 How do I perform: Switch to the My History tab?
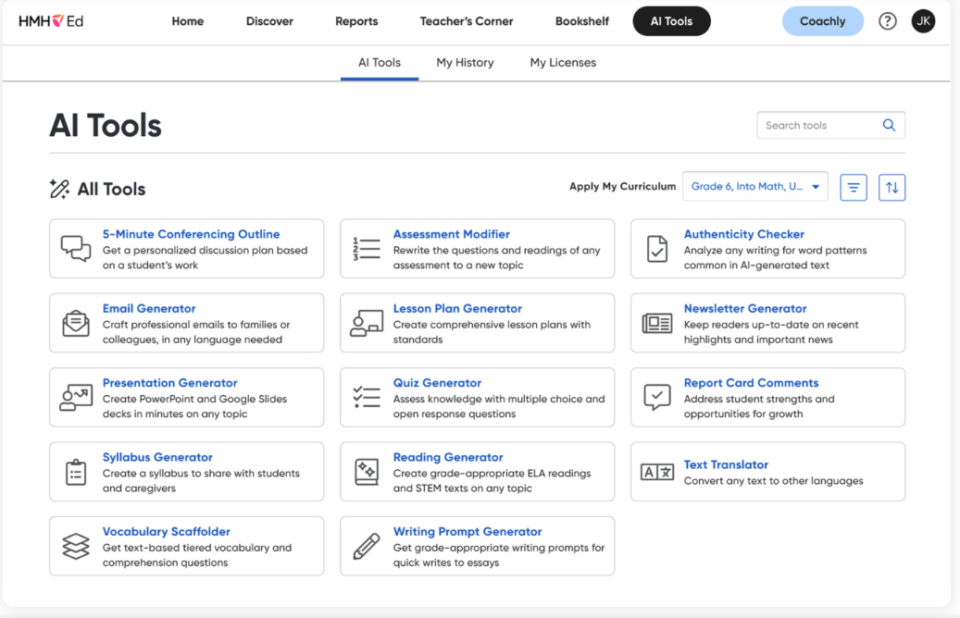tap(465, 62)
